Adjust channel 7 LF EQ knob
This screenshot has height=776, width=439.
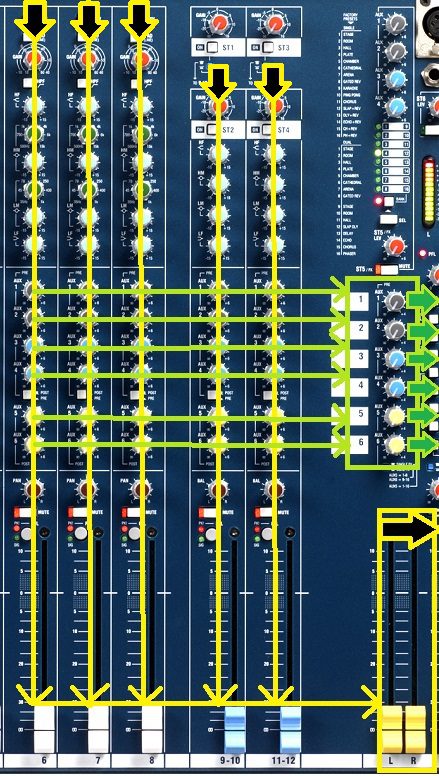coord(88,244)
